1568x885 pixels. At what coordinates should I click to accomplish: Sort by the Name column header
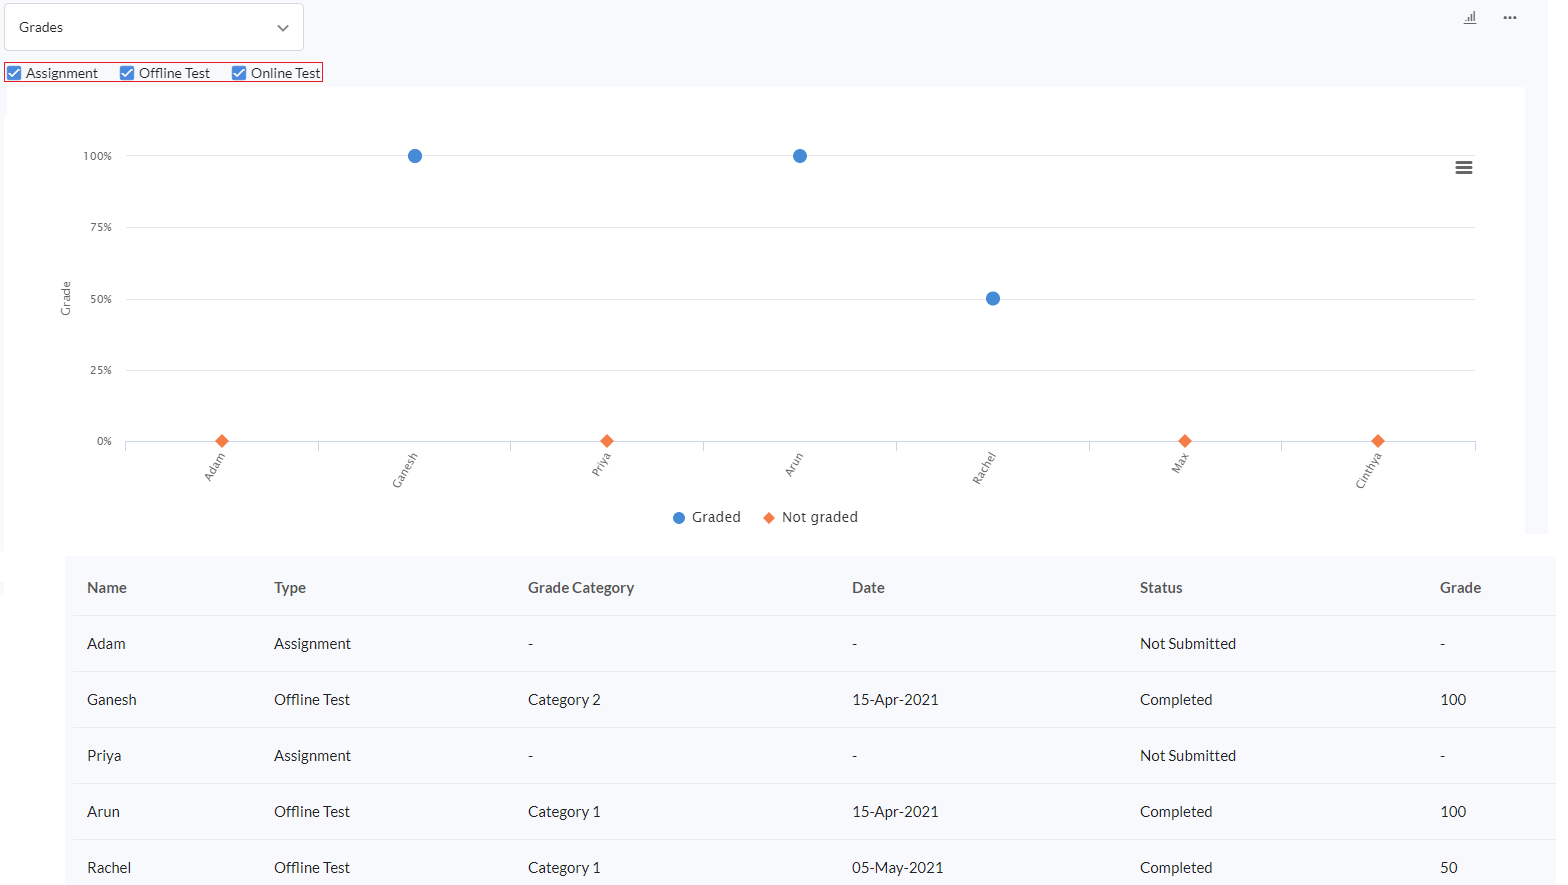tap(107, 588)
